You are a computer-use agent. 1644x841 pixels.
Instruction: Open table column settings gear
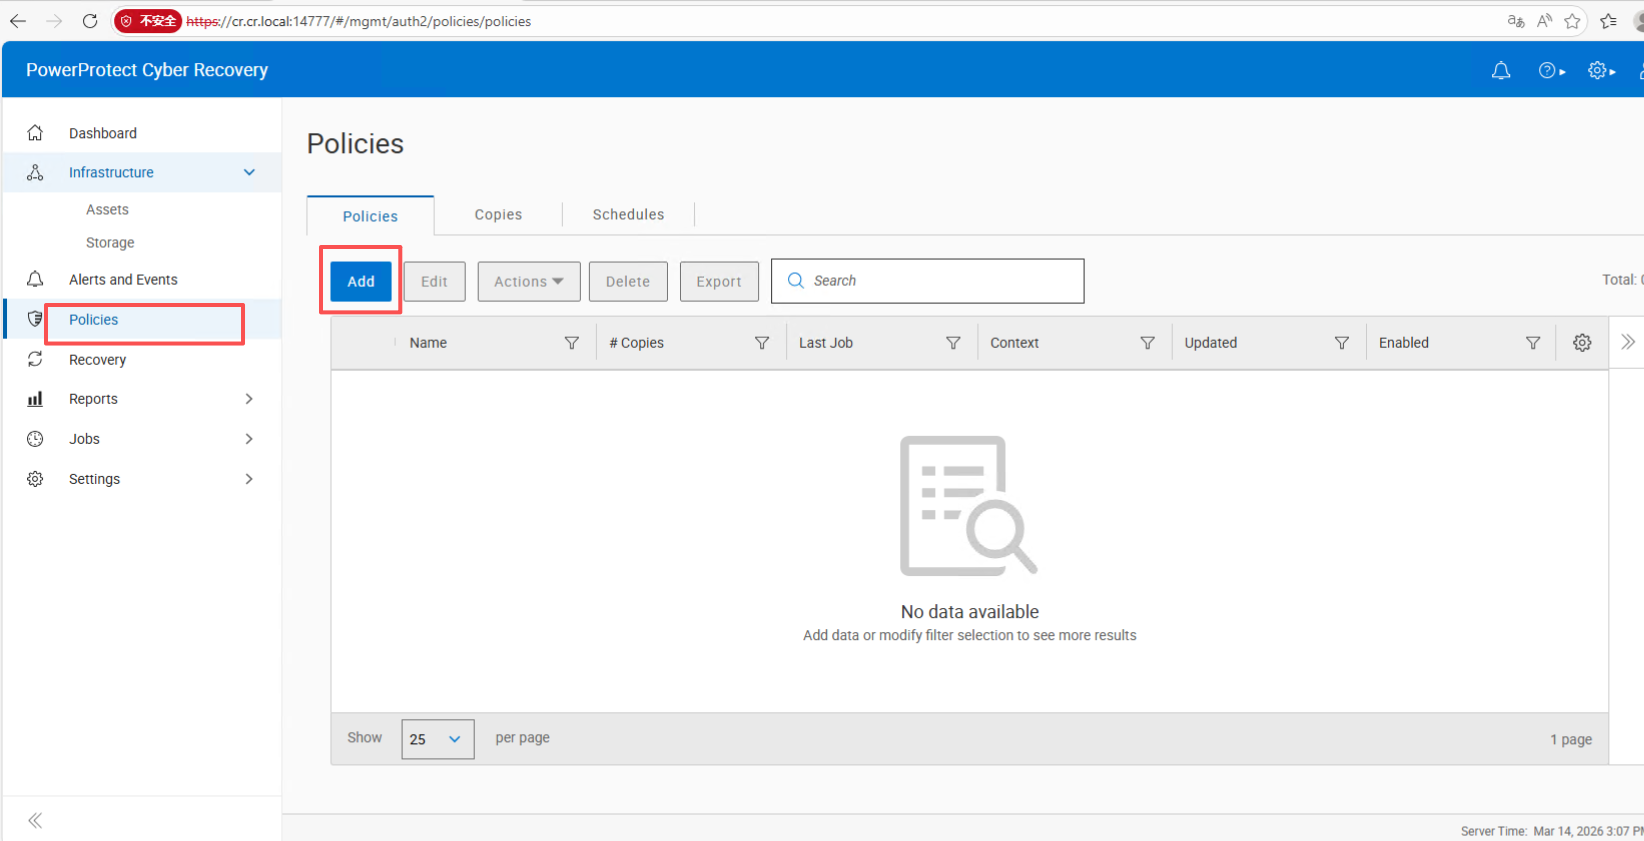1582,343
